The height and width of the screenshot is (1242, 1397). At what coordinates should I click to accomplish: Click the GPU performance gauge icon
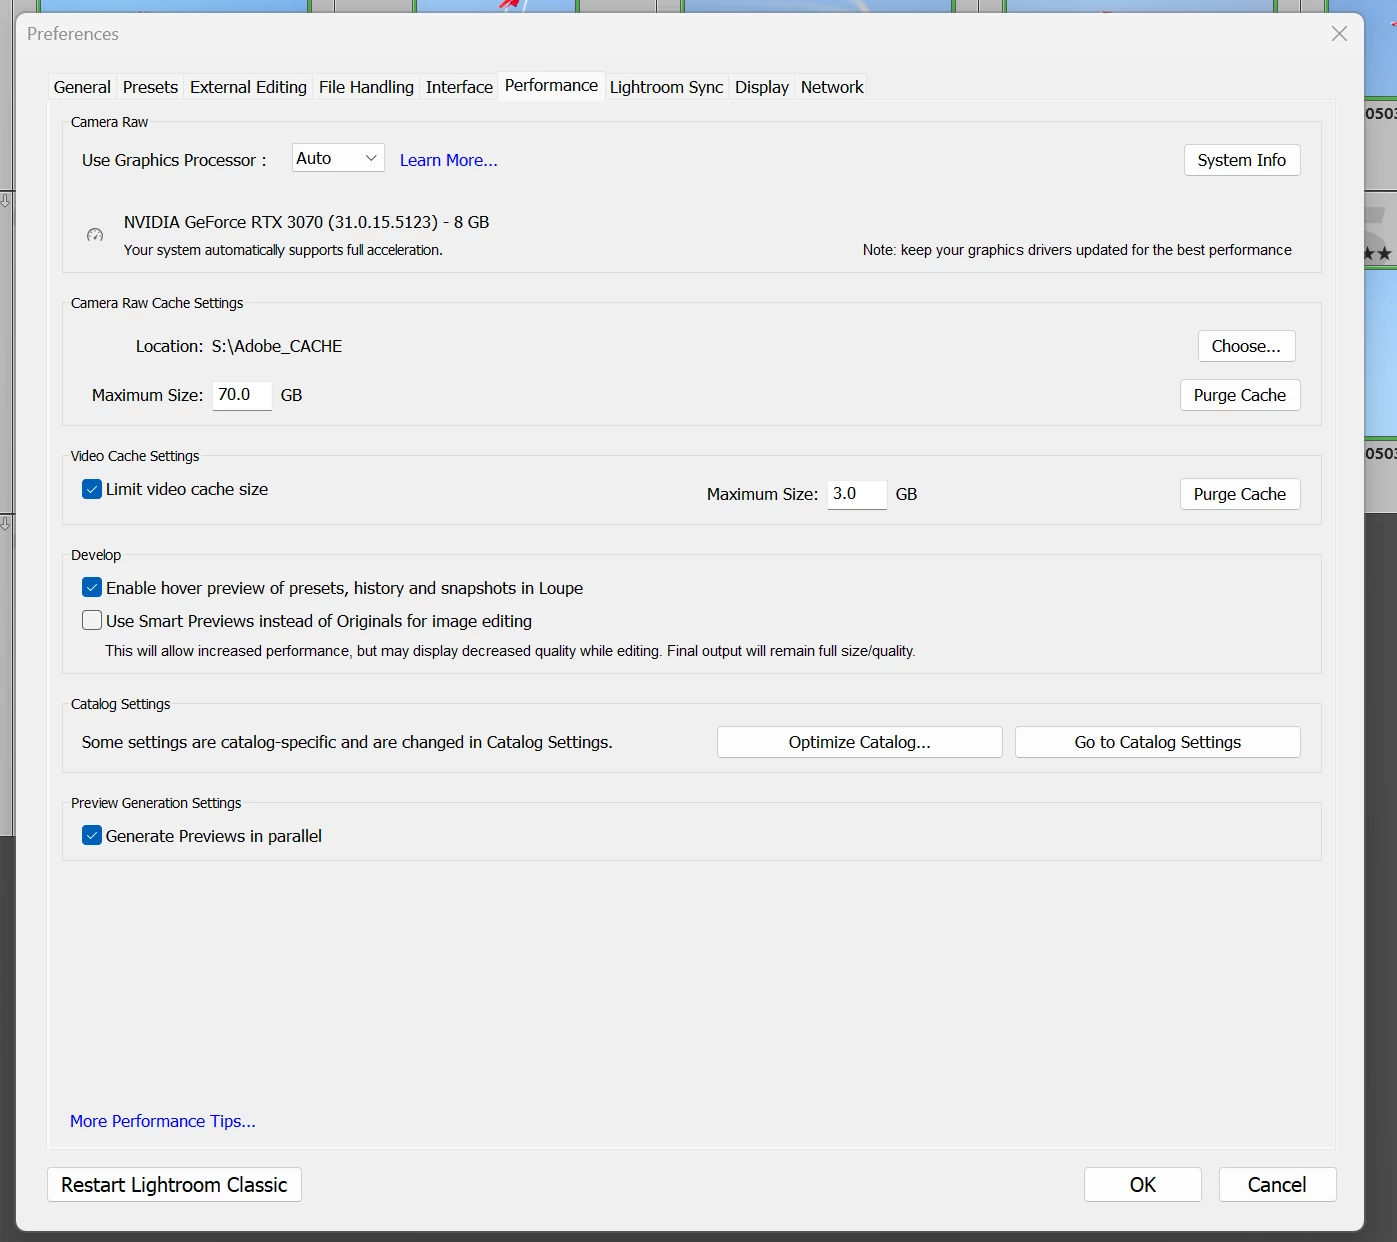[95, 235]
